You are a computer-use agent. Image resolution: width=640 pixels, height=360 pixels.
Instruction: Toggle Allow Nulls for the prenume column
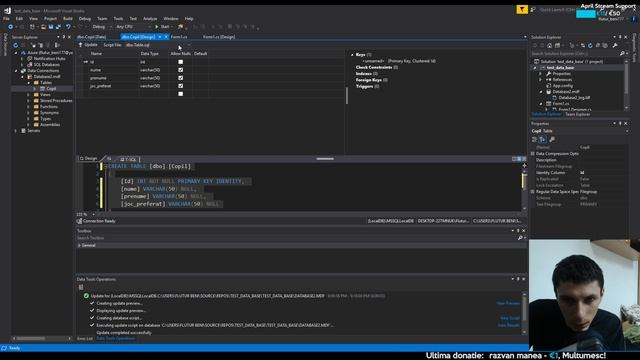(180, 78)
